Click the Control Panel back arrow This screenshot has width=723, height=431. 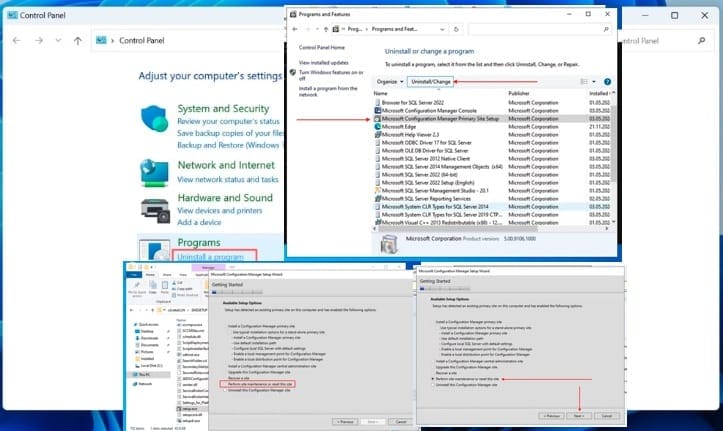point(17,41)
